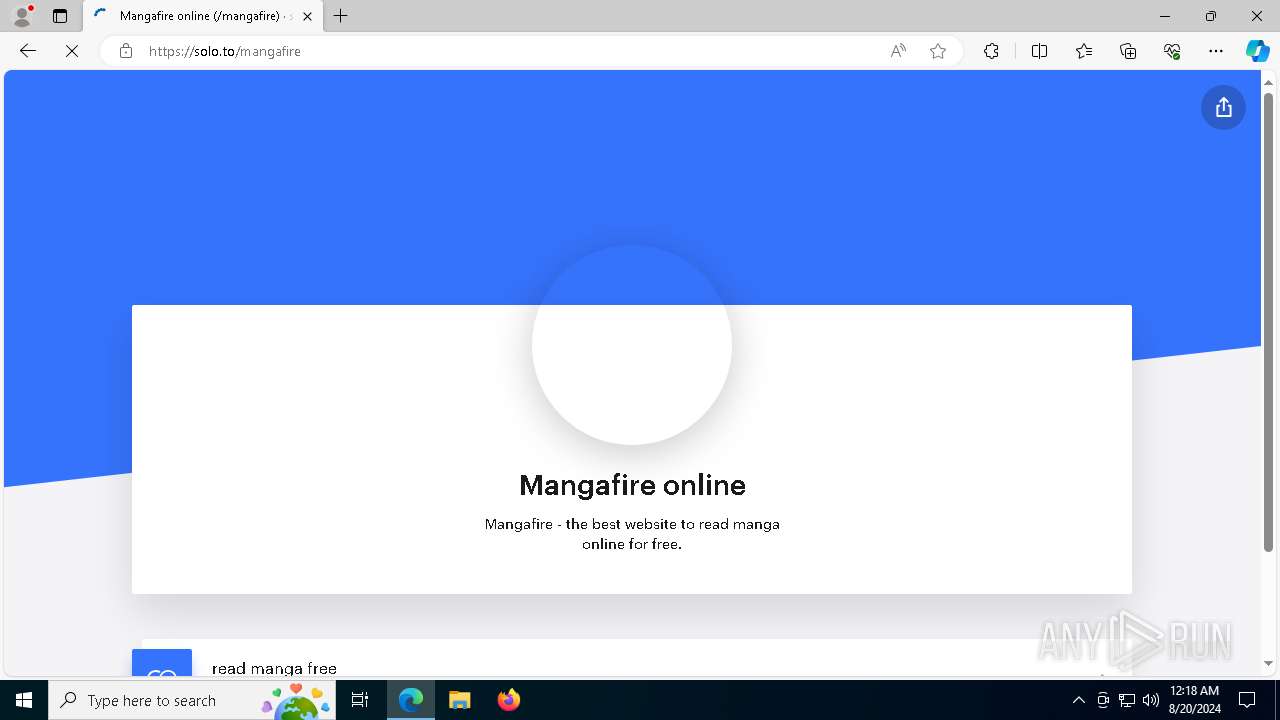The image size is (1280, 720).
Task: Click the taskbar search box
Action: (x=193, y=700)
